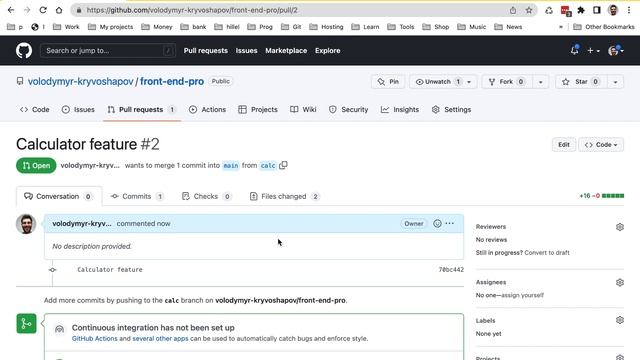Click the author avatar beside comment
The image size is (640, 360).
26,224
